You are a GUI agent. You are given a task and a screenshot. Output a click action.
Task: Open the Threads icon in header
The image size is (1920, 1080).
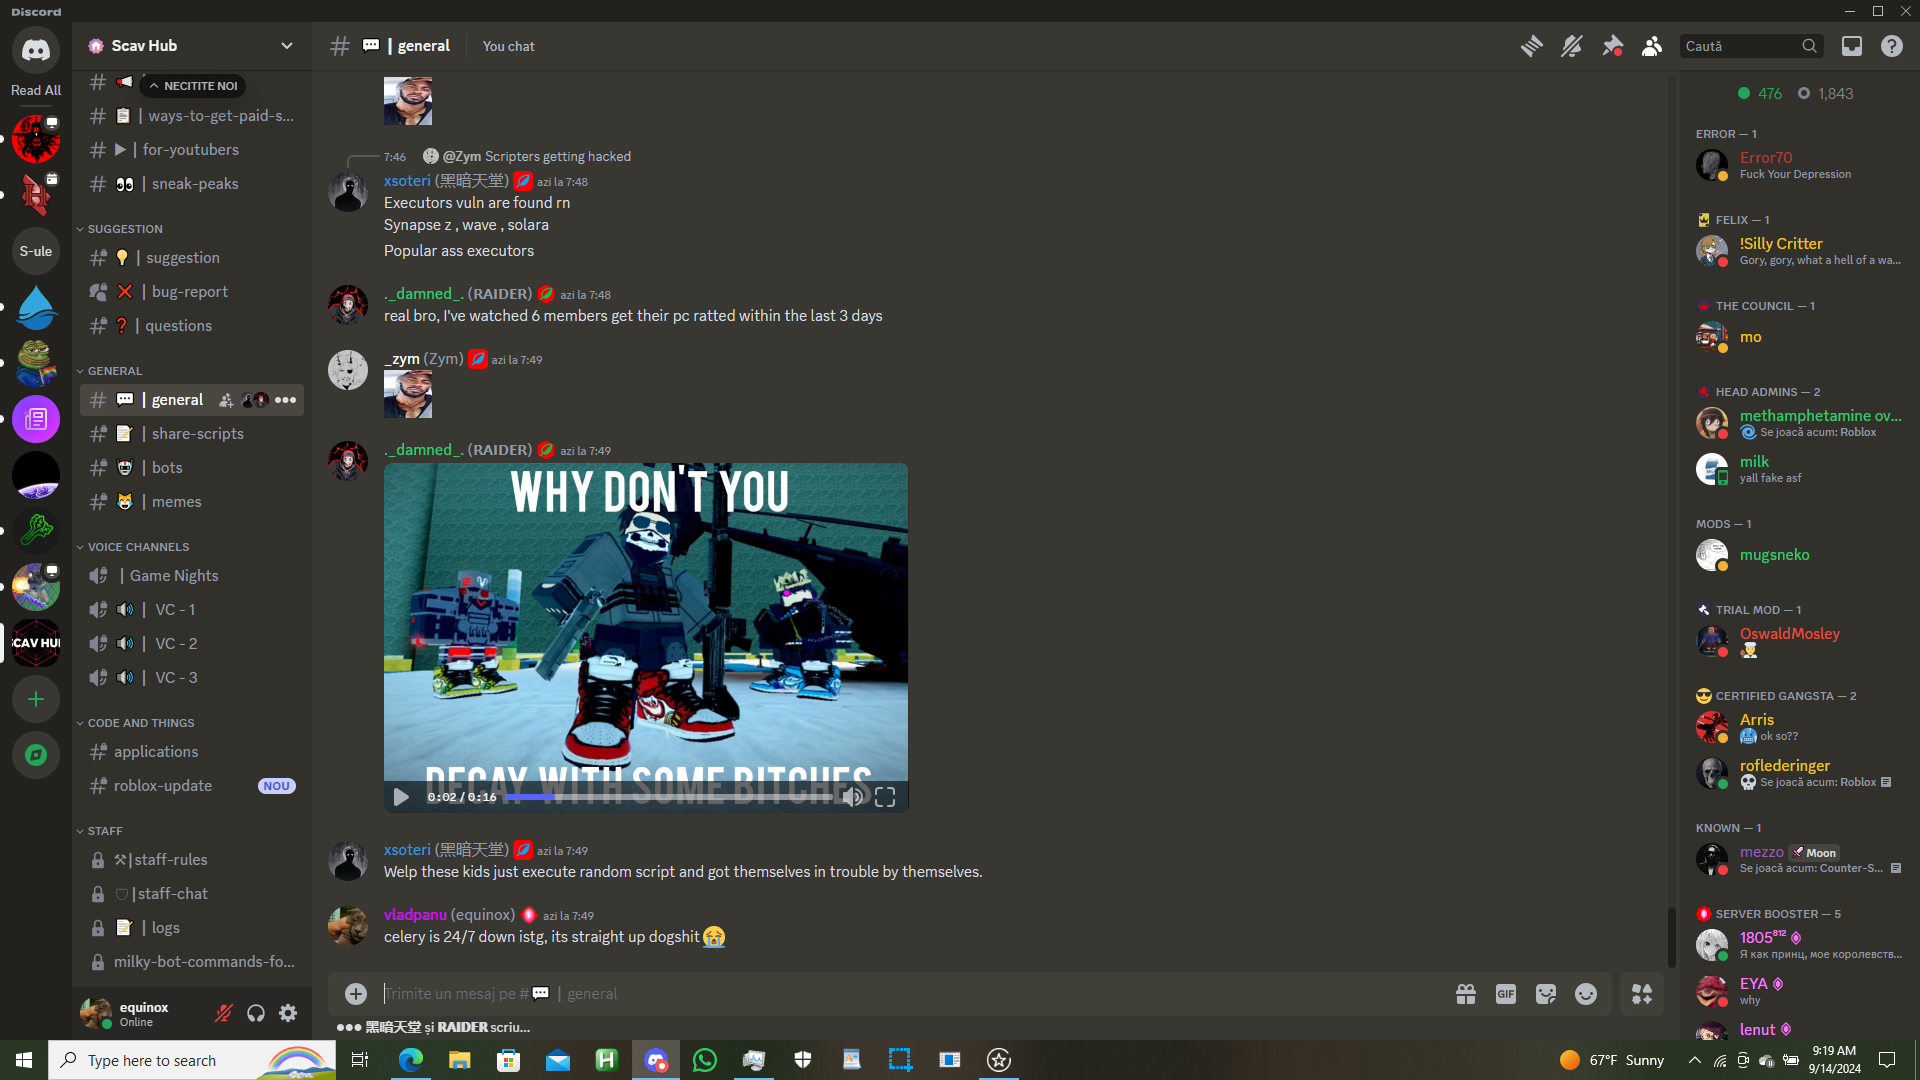(1531, 46)
